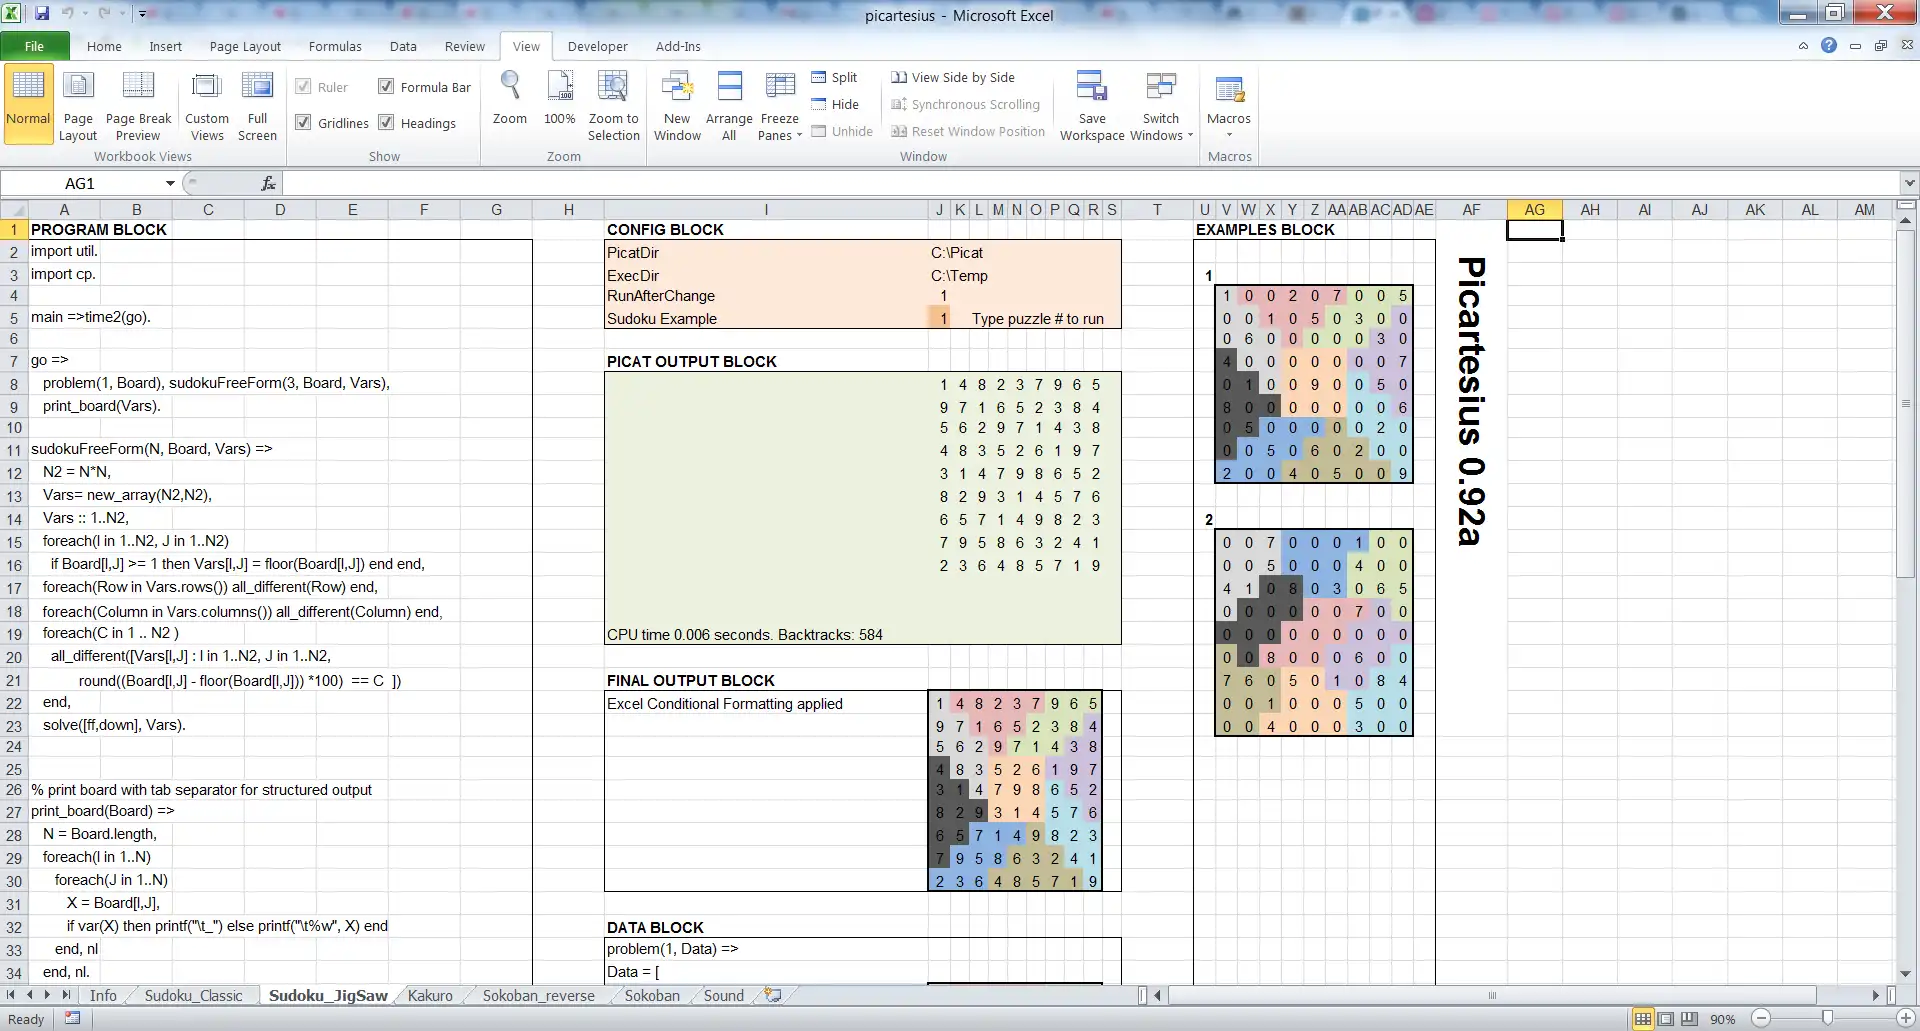Open a New Window
Image resolution: width=1920 pixels, height=1031 pixels.
coord(677,104)
